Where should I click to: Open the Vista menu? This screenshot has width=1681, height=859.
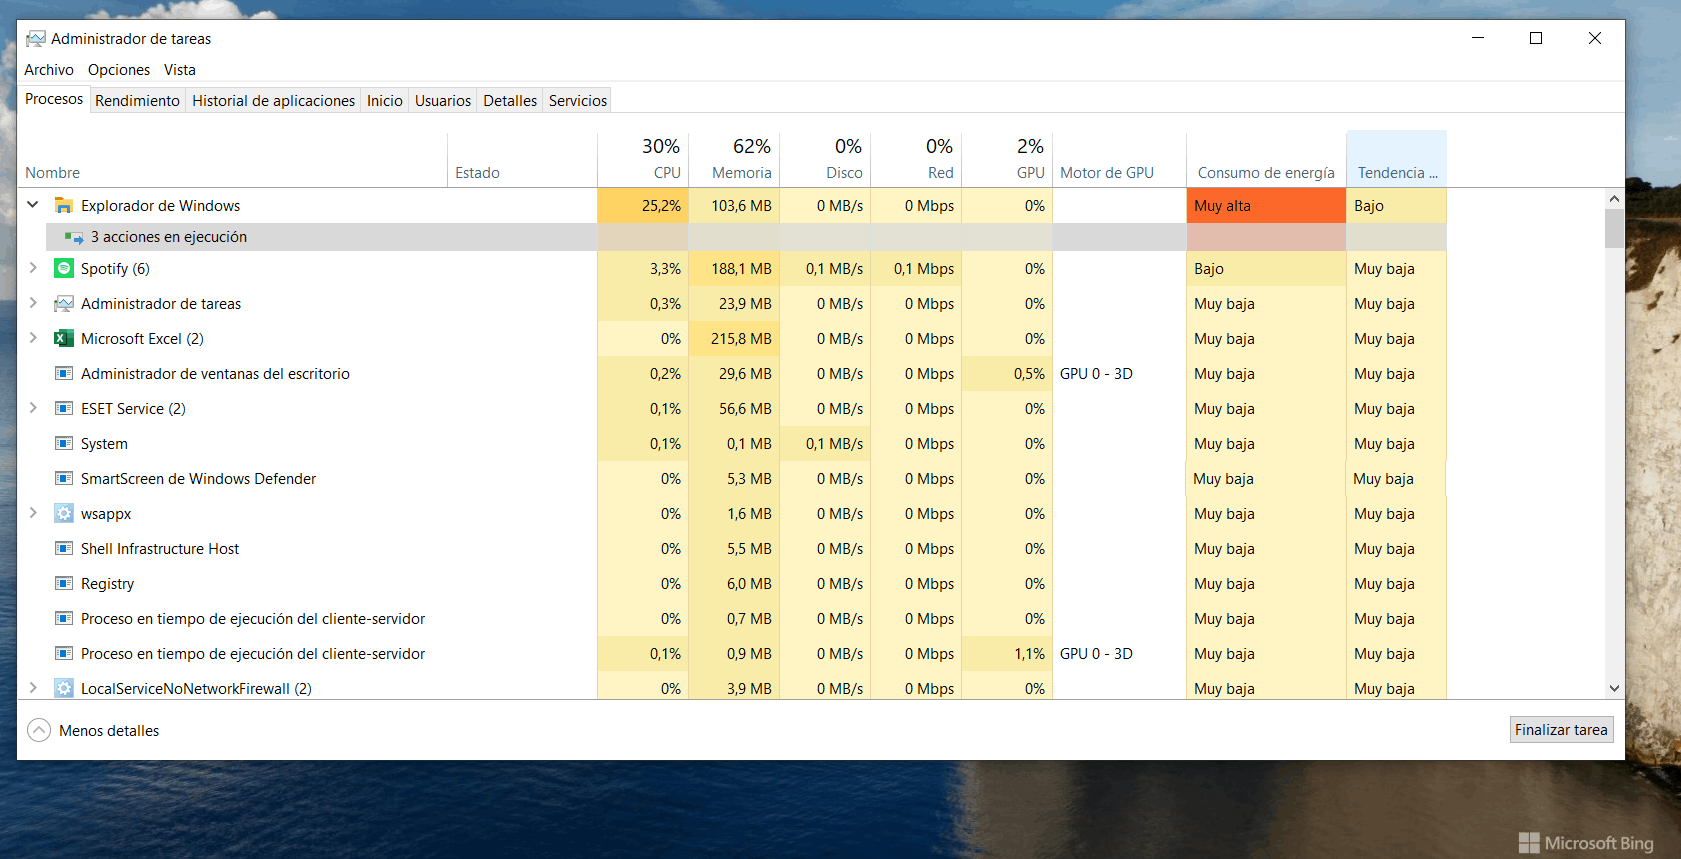tap(180, 70)
